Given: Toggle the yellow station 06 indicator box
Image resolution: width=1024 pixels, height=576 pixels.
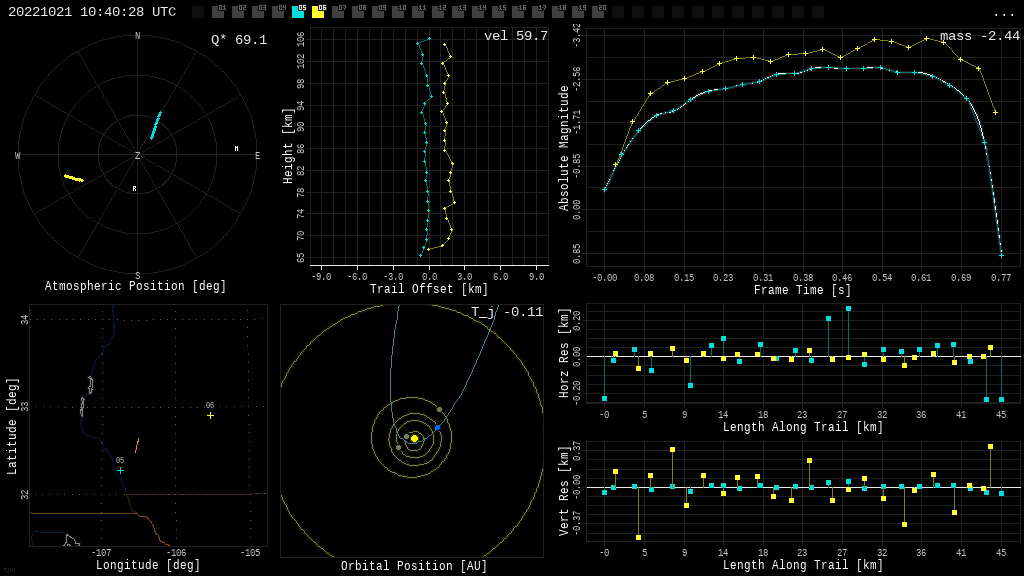Looking at the screenshot, I should 318,12.
